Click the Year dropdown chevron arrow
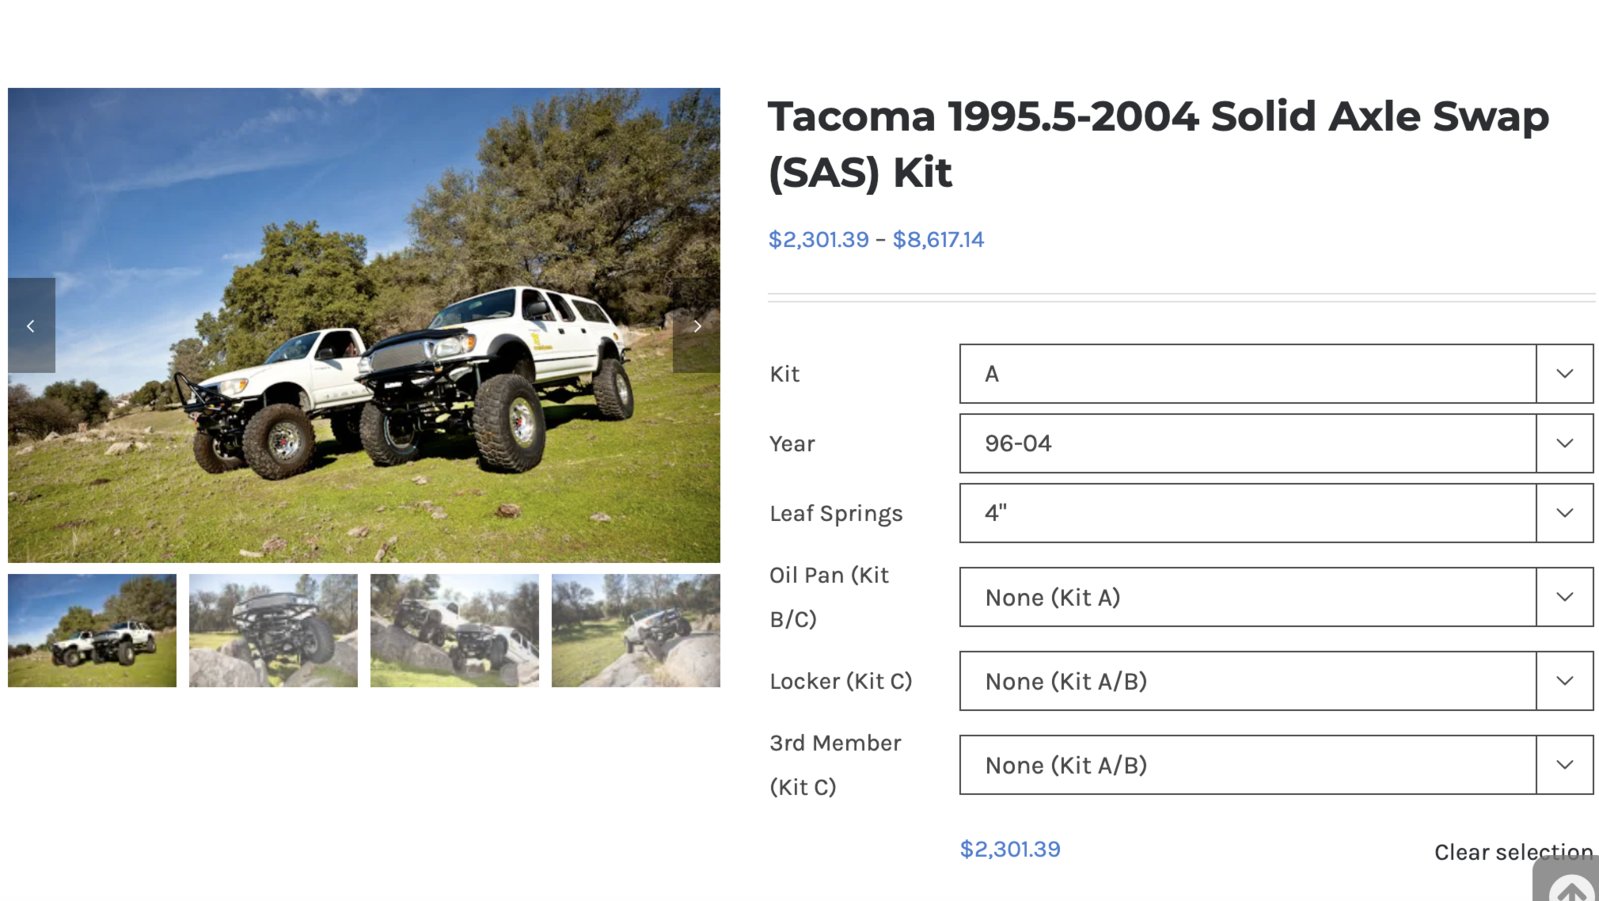The image size is (1599, 901). click(1565, 443)
